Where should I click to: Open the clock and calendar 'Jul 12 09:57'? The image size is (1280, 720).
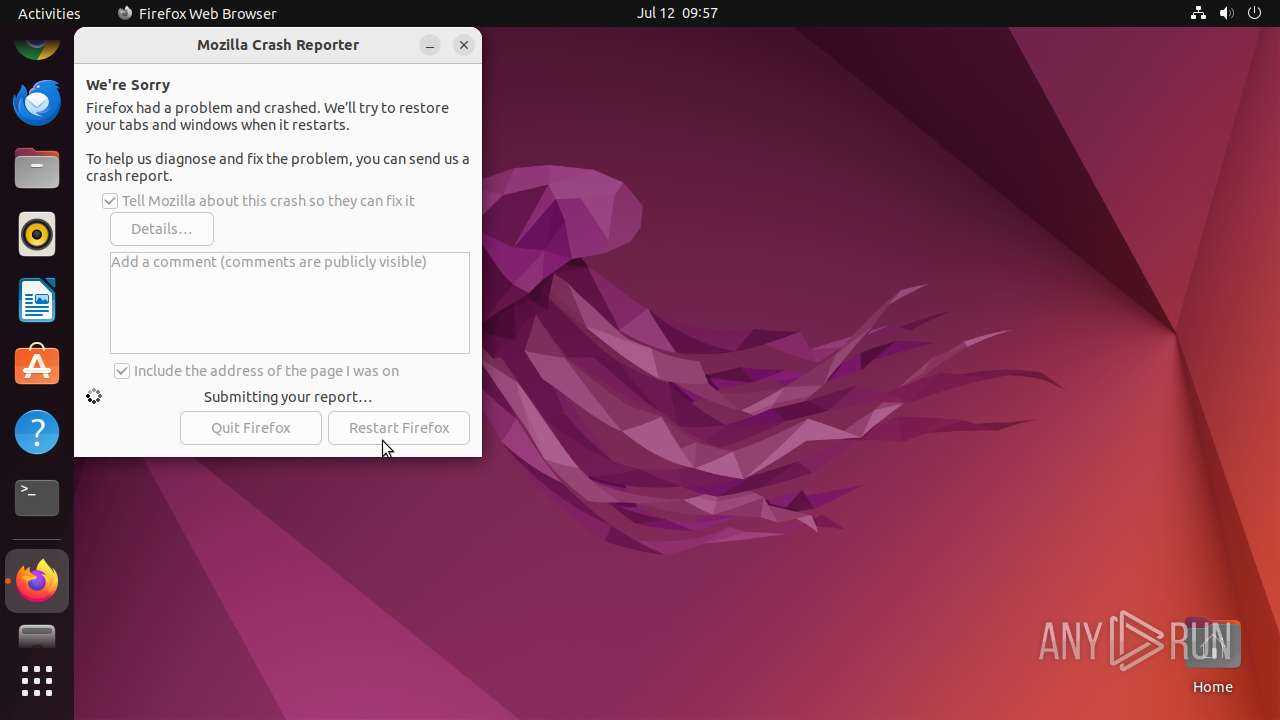tap(677, 13)
